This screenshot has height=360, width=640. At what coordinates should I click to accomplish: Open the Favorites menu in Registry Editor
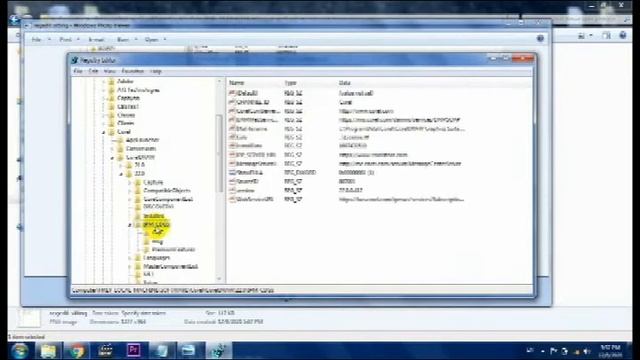click(133, 71)
